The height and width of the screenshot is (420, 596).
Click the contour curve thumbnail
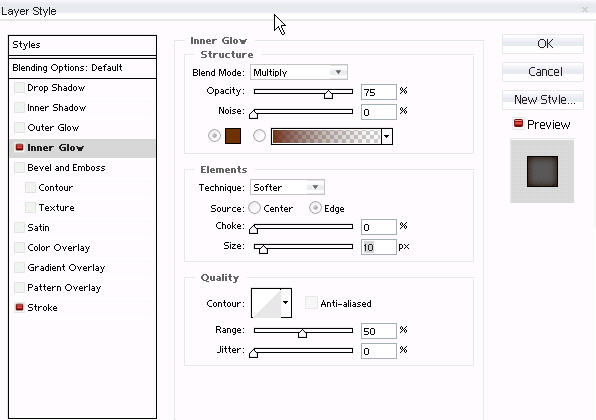[x=266, y=303]
